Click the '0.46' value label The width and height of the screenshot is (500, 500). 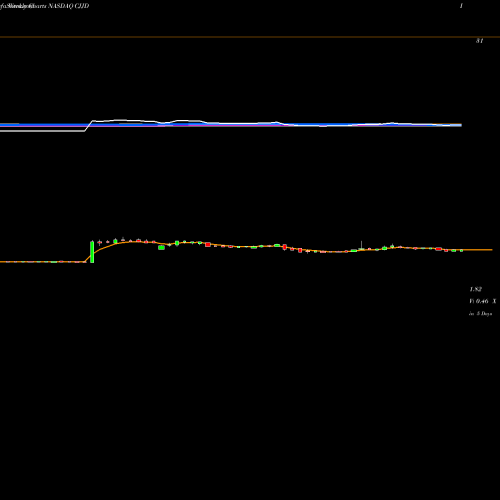[482, 301]
